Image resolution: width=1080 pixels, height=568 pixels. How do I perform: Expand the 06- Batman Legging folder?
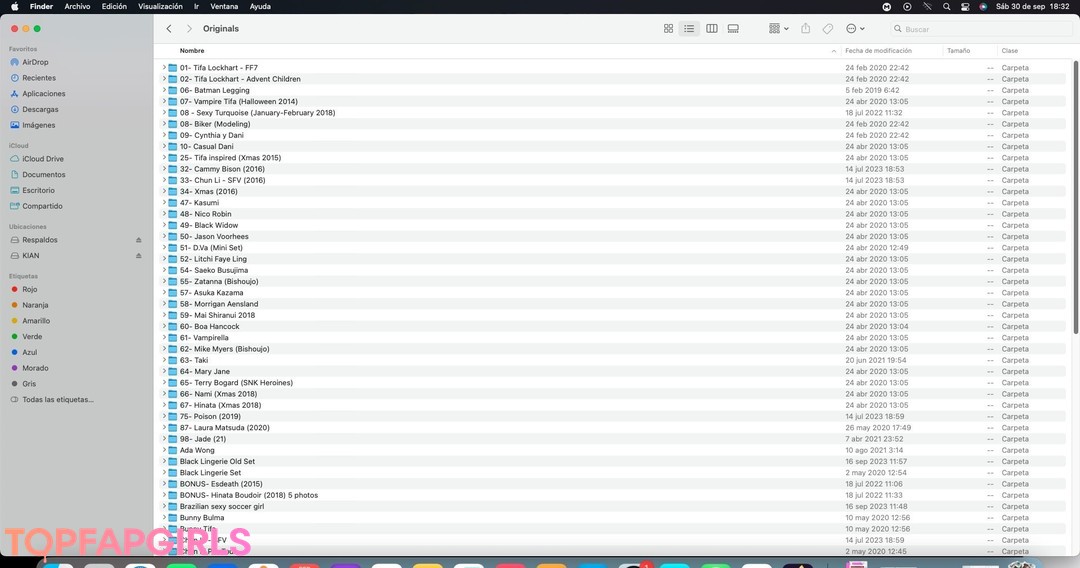pyautogui.click(x=164, y=90)
